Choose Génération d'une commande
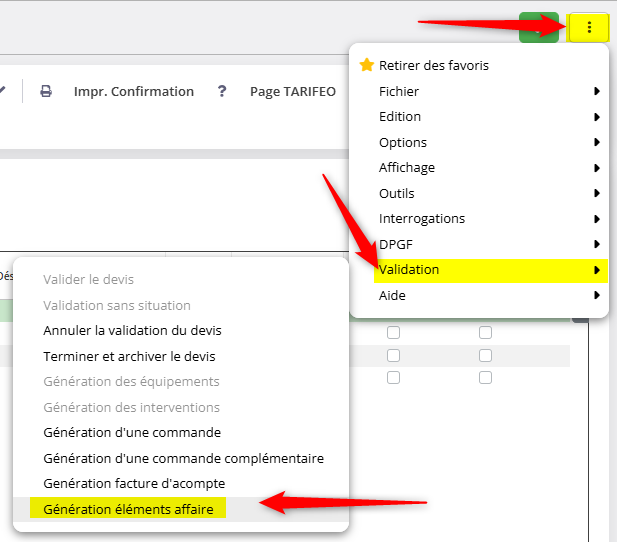 [x=132, y=433]
